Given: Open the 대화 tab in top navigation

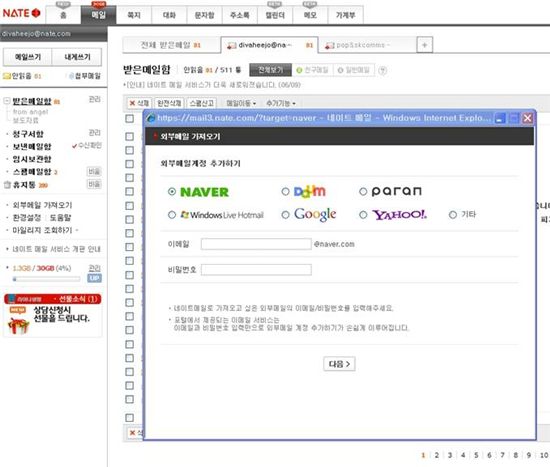Looking at the screenshot, I should click(169, 15).
